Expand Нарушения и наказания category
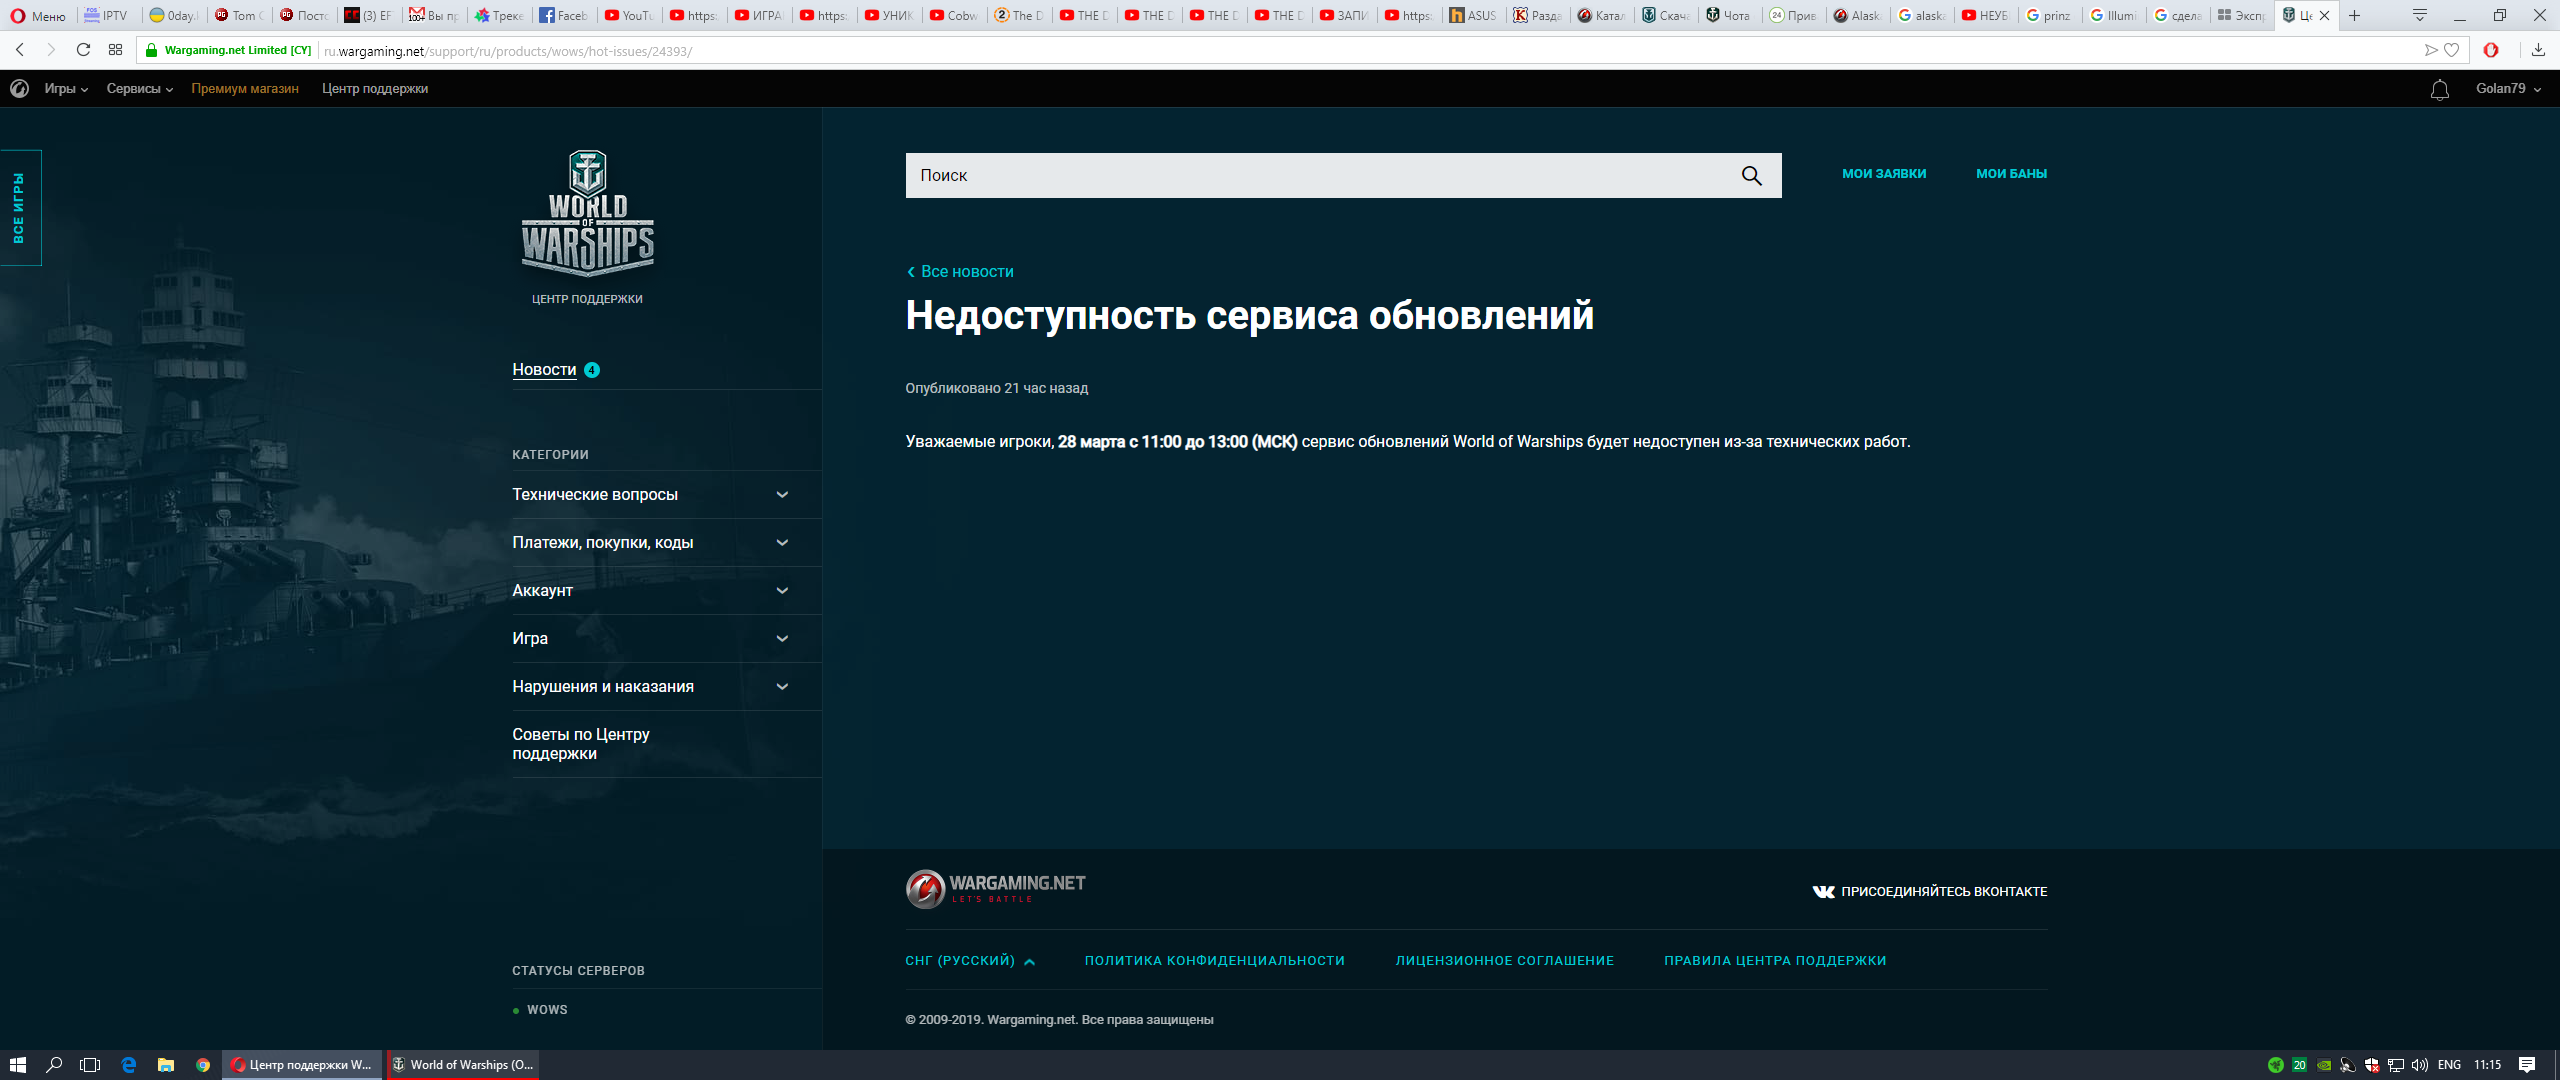 click(666, 686)
